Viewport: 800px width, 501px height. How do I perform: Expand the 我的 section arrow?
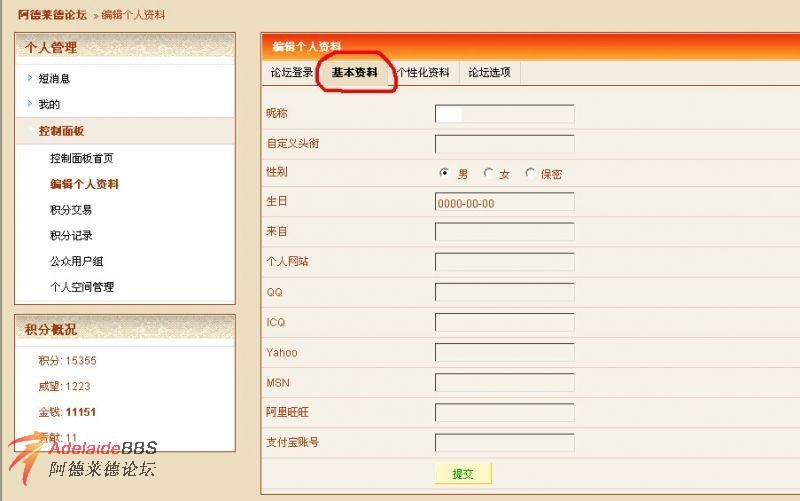pos(30,103)
